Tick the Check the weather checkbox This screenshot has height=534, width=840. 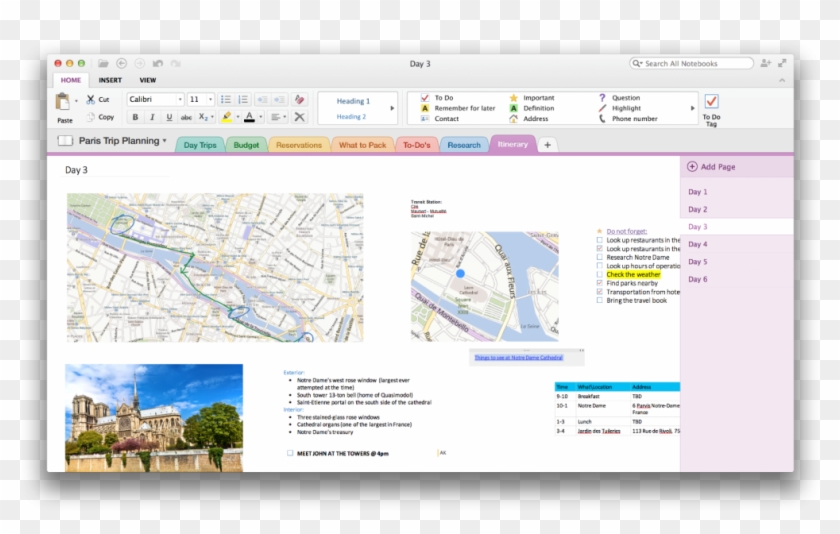click(599, 274)
